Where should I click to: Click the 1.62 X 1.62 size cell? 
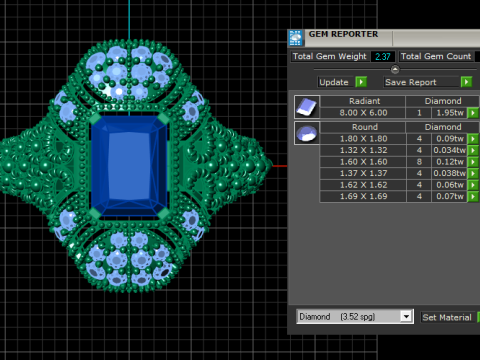pyautogui.click(x=363, y=185)
